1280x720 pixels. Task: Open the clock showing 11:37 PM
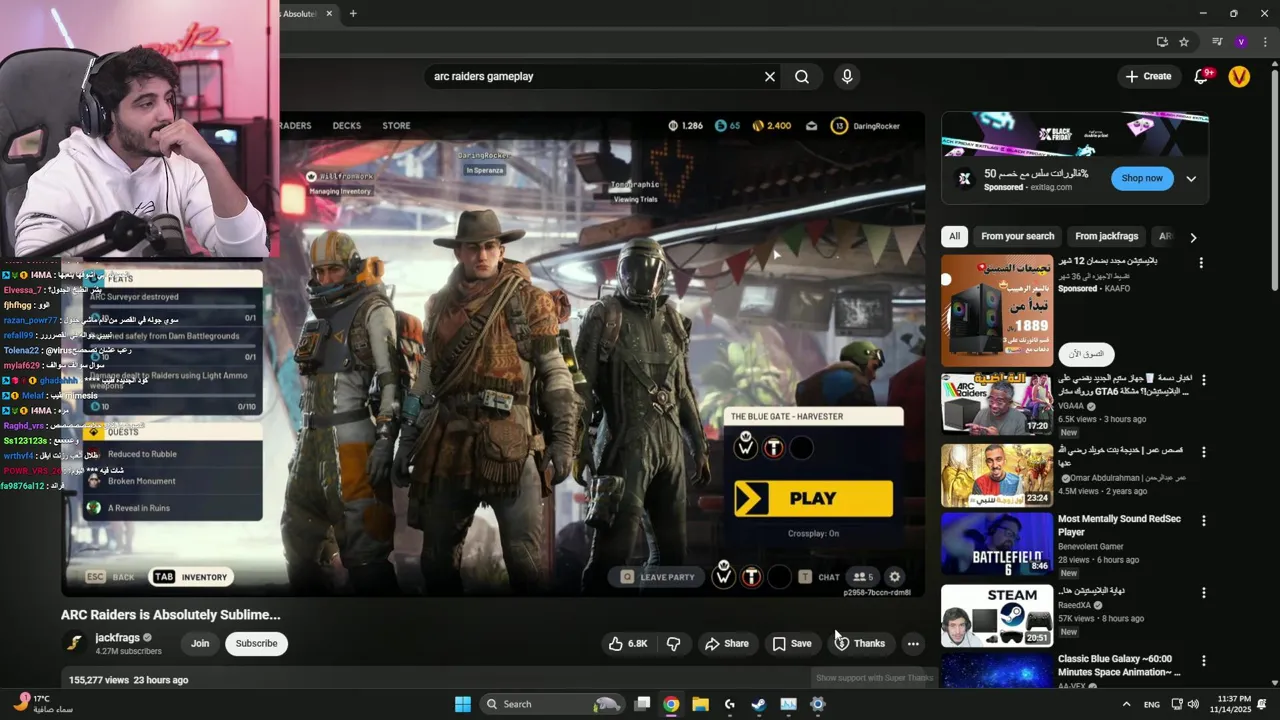pos(1234,704)
